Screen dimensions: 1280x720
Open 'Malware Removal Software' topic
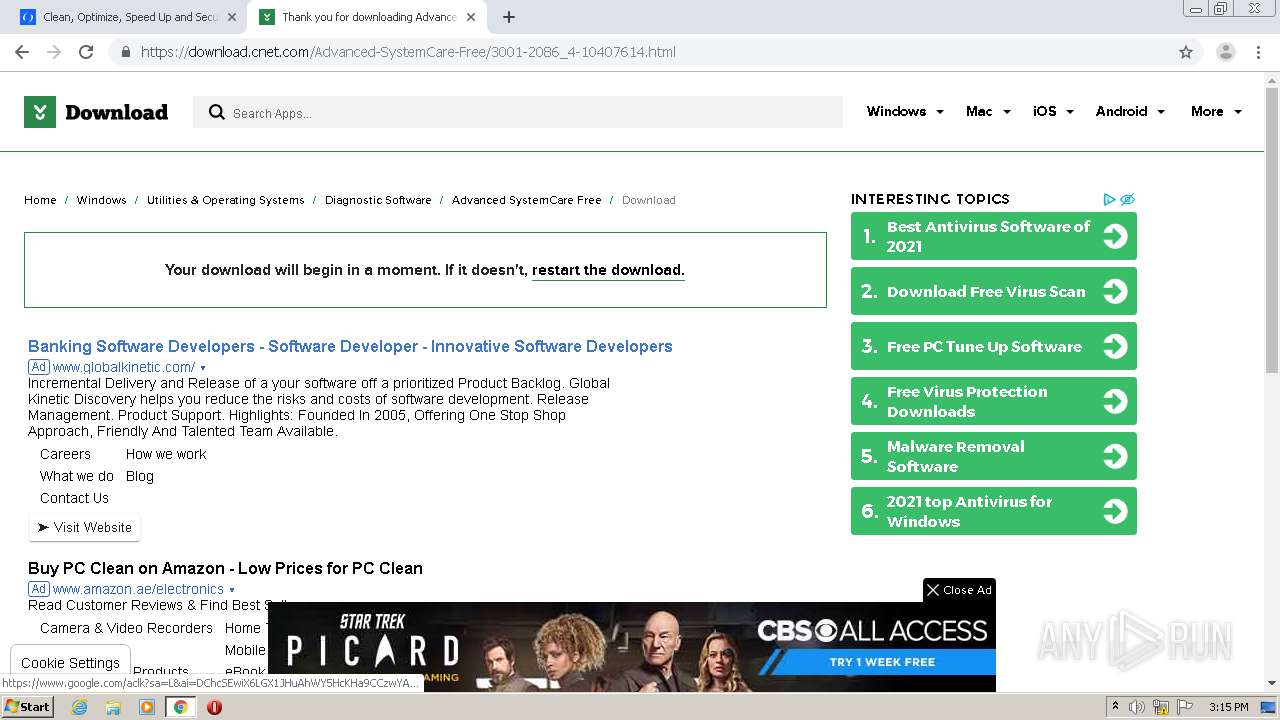[993, 456]
